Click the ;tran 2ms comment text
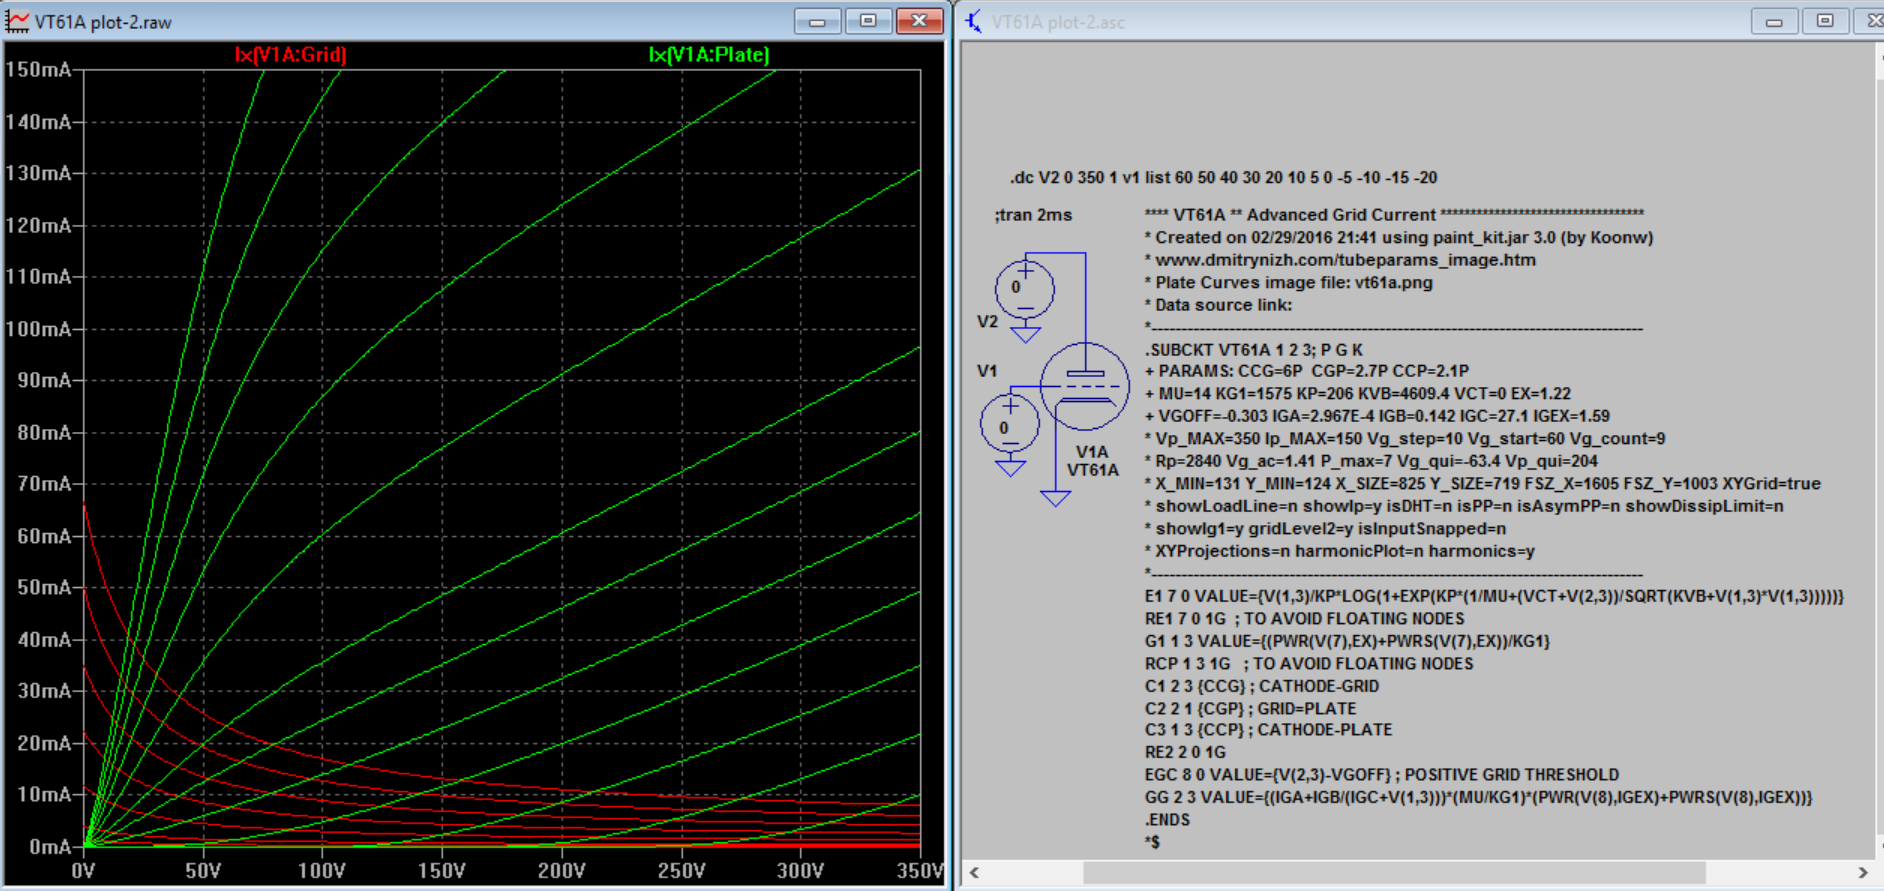 (1033, 215)
